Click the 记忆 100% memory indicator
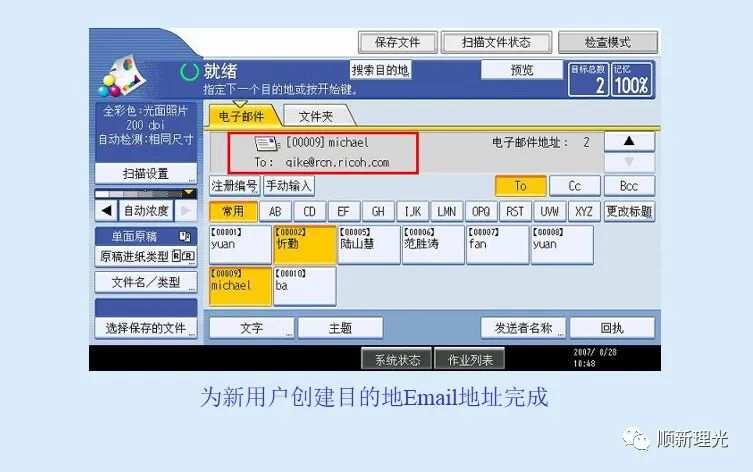Viewport: 753px width, 472px height. (632, 80)
